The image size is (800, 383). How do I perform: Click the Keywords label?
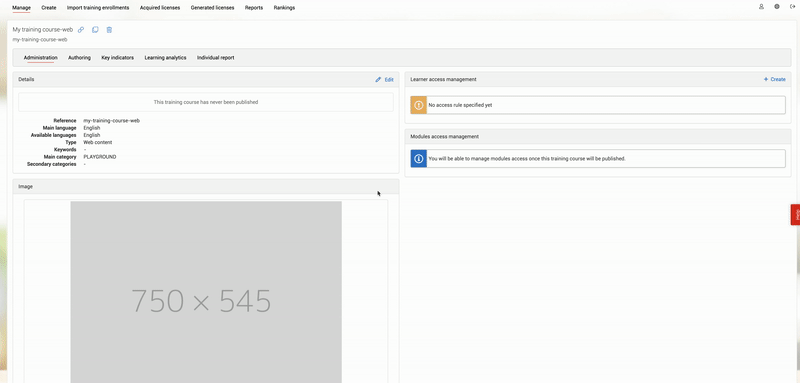click(65, 150)
